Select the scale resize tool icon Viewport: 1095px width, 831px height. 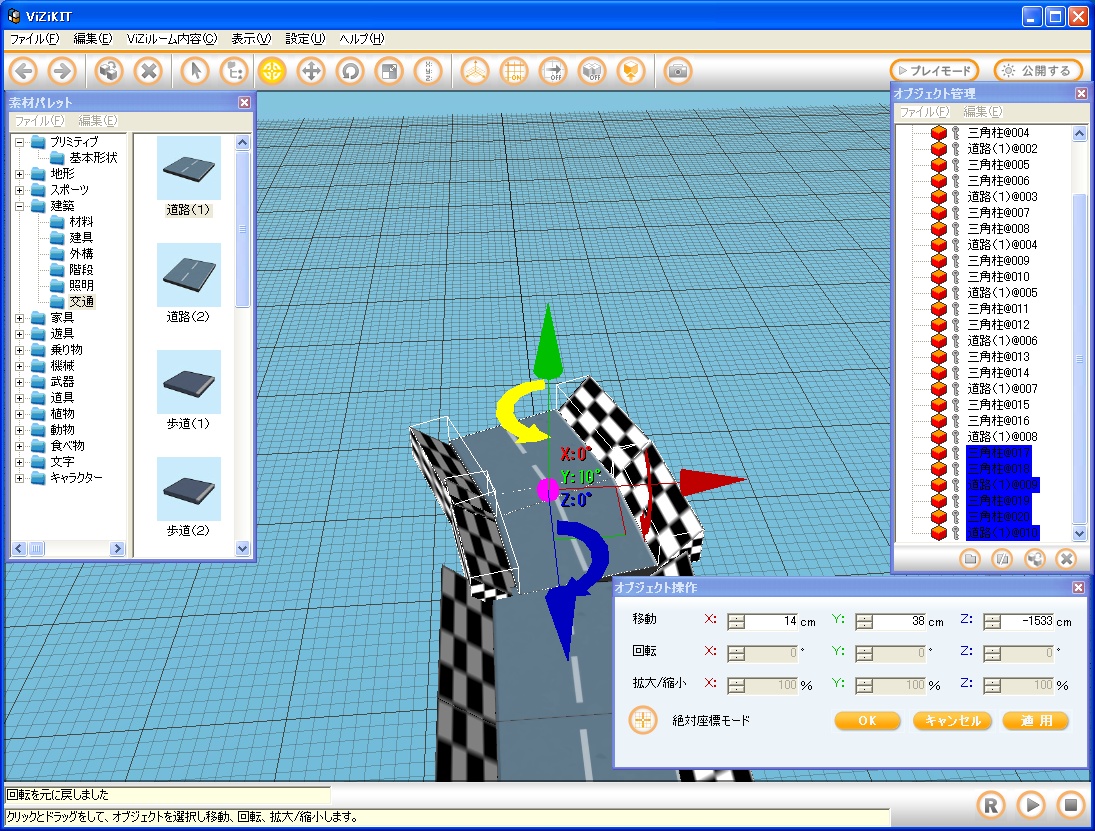(389, 71)
